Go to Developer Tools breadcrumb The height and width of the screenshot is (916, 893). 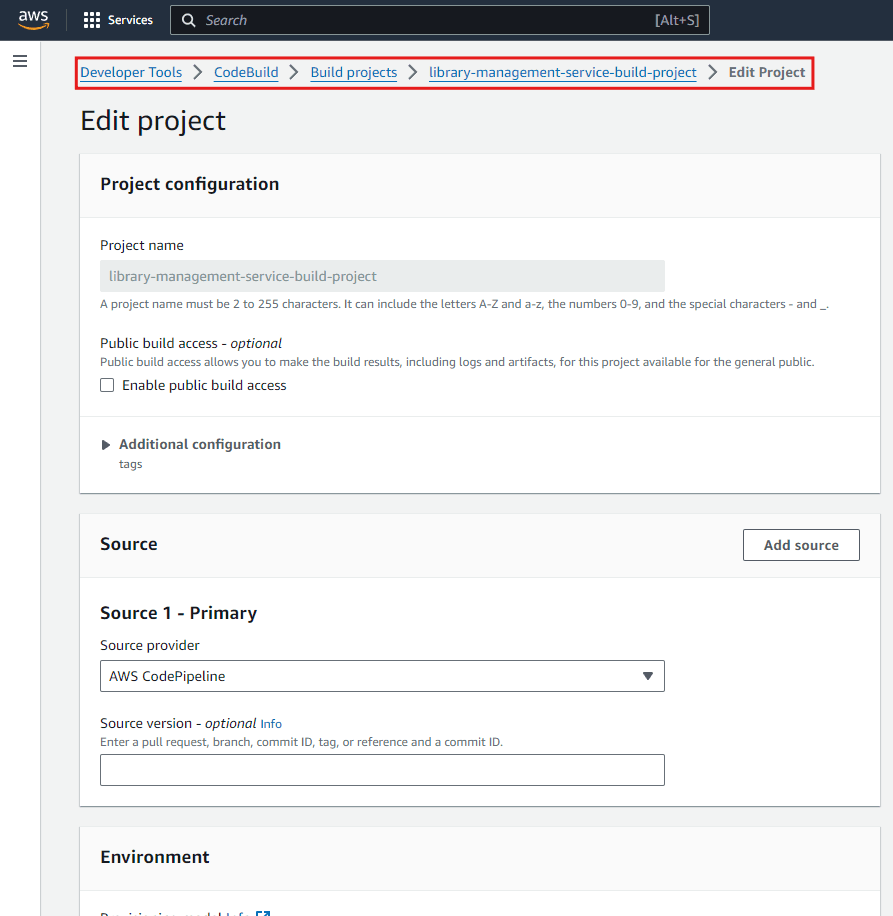click(131, 72)
